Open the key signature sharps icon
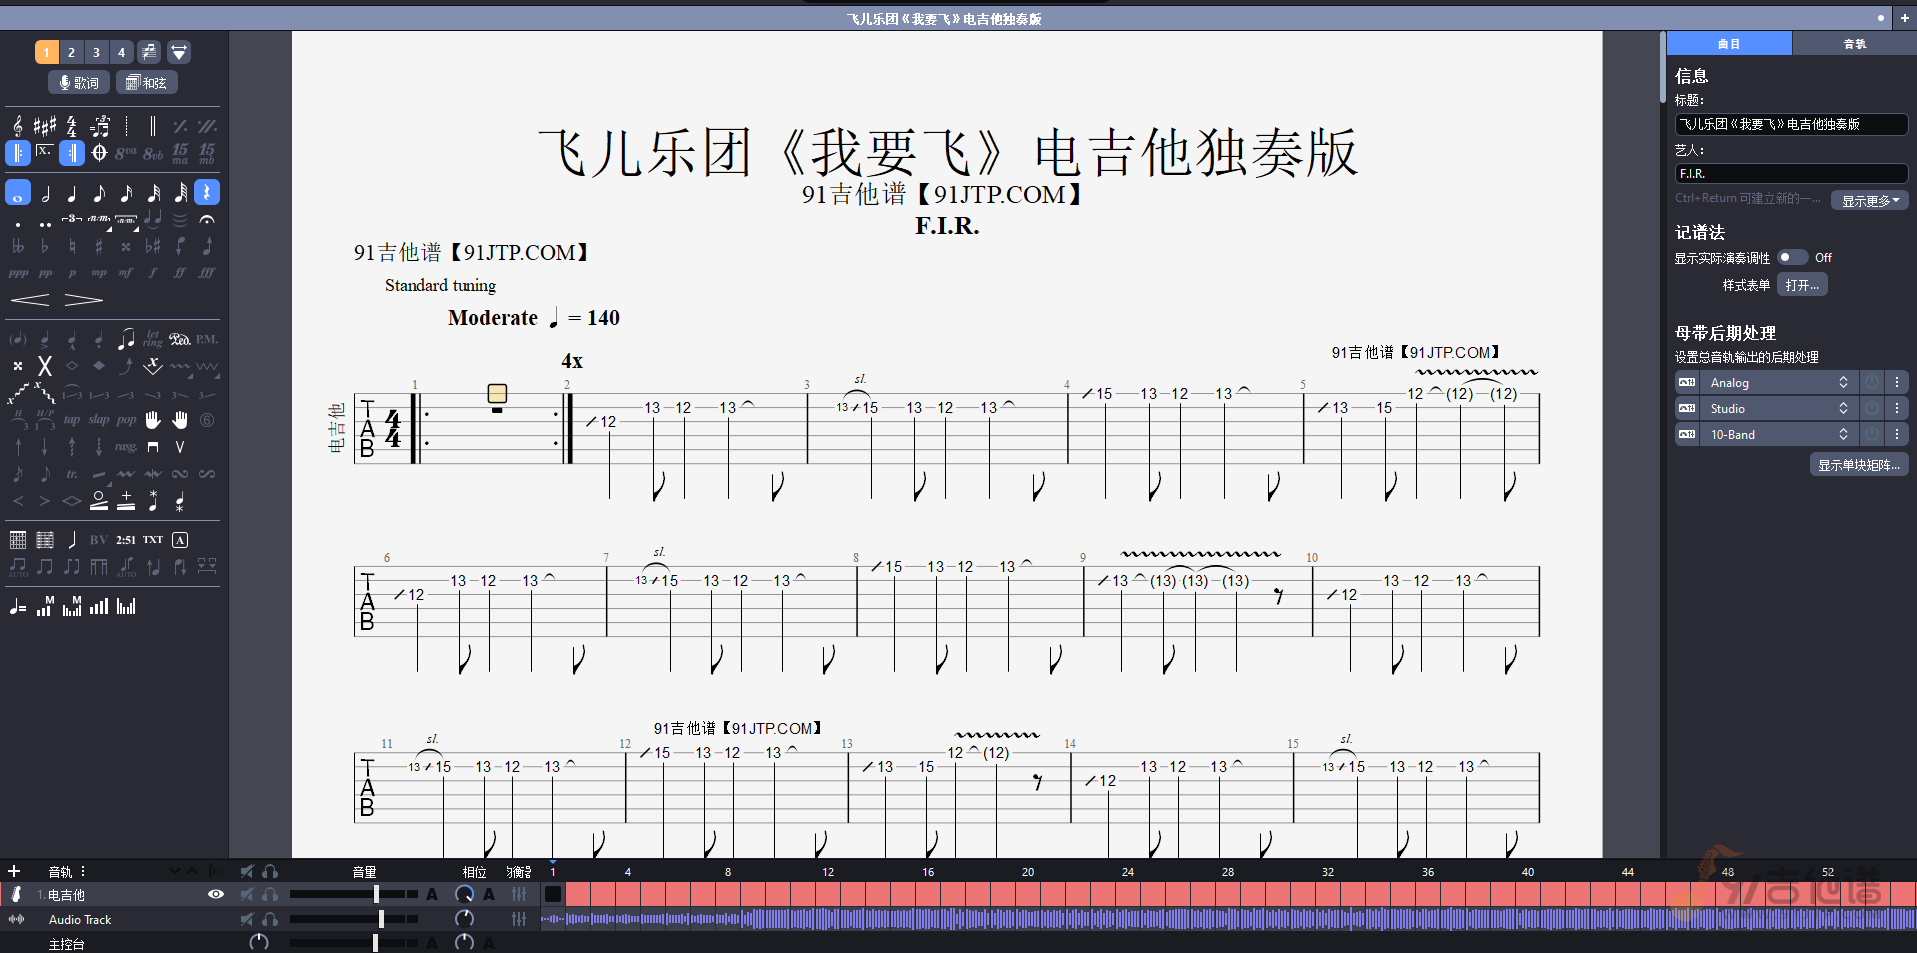Viewport: 1917px width, 953px height. tap(45, 126)
